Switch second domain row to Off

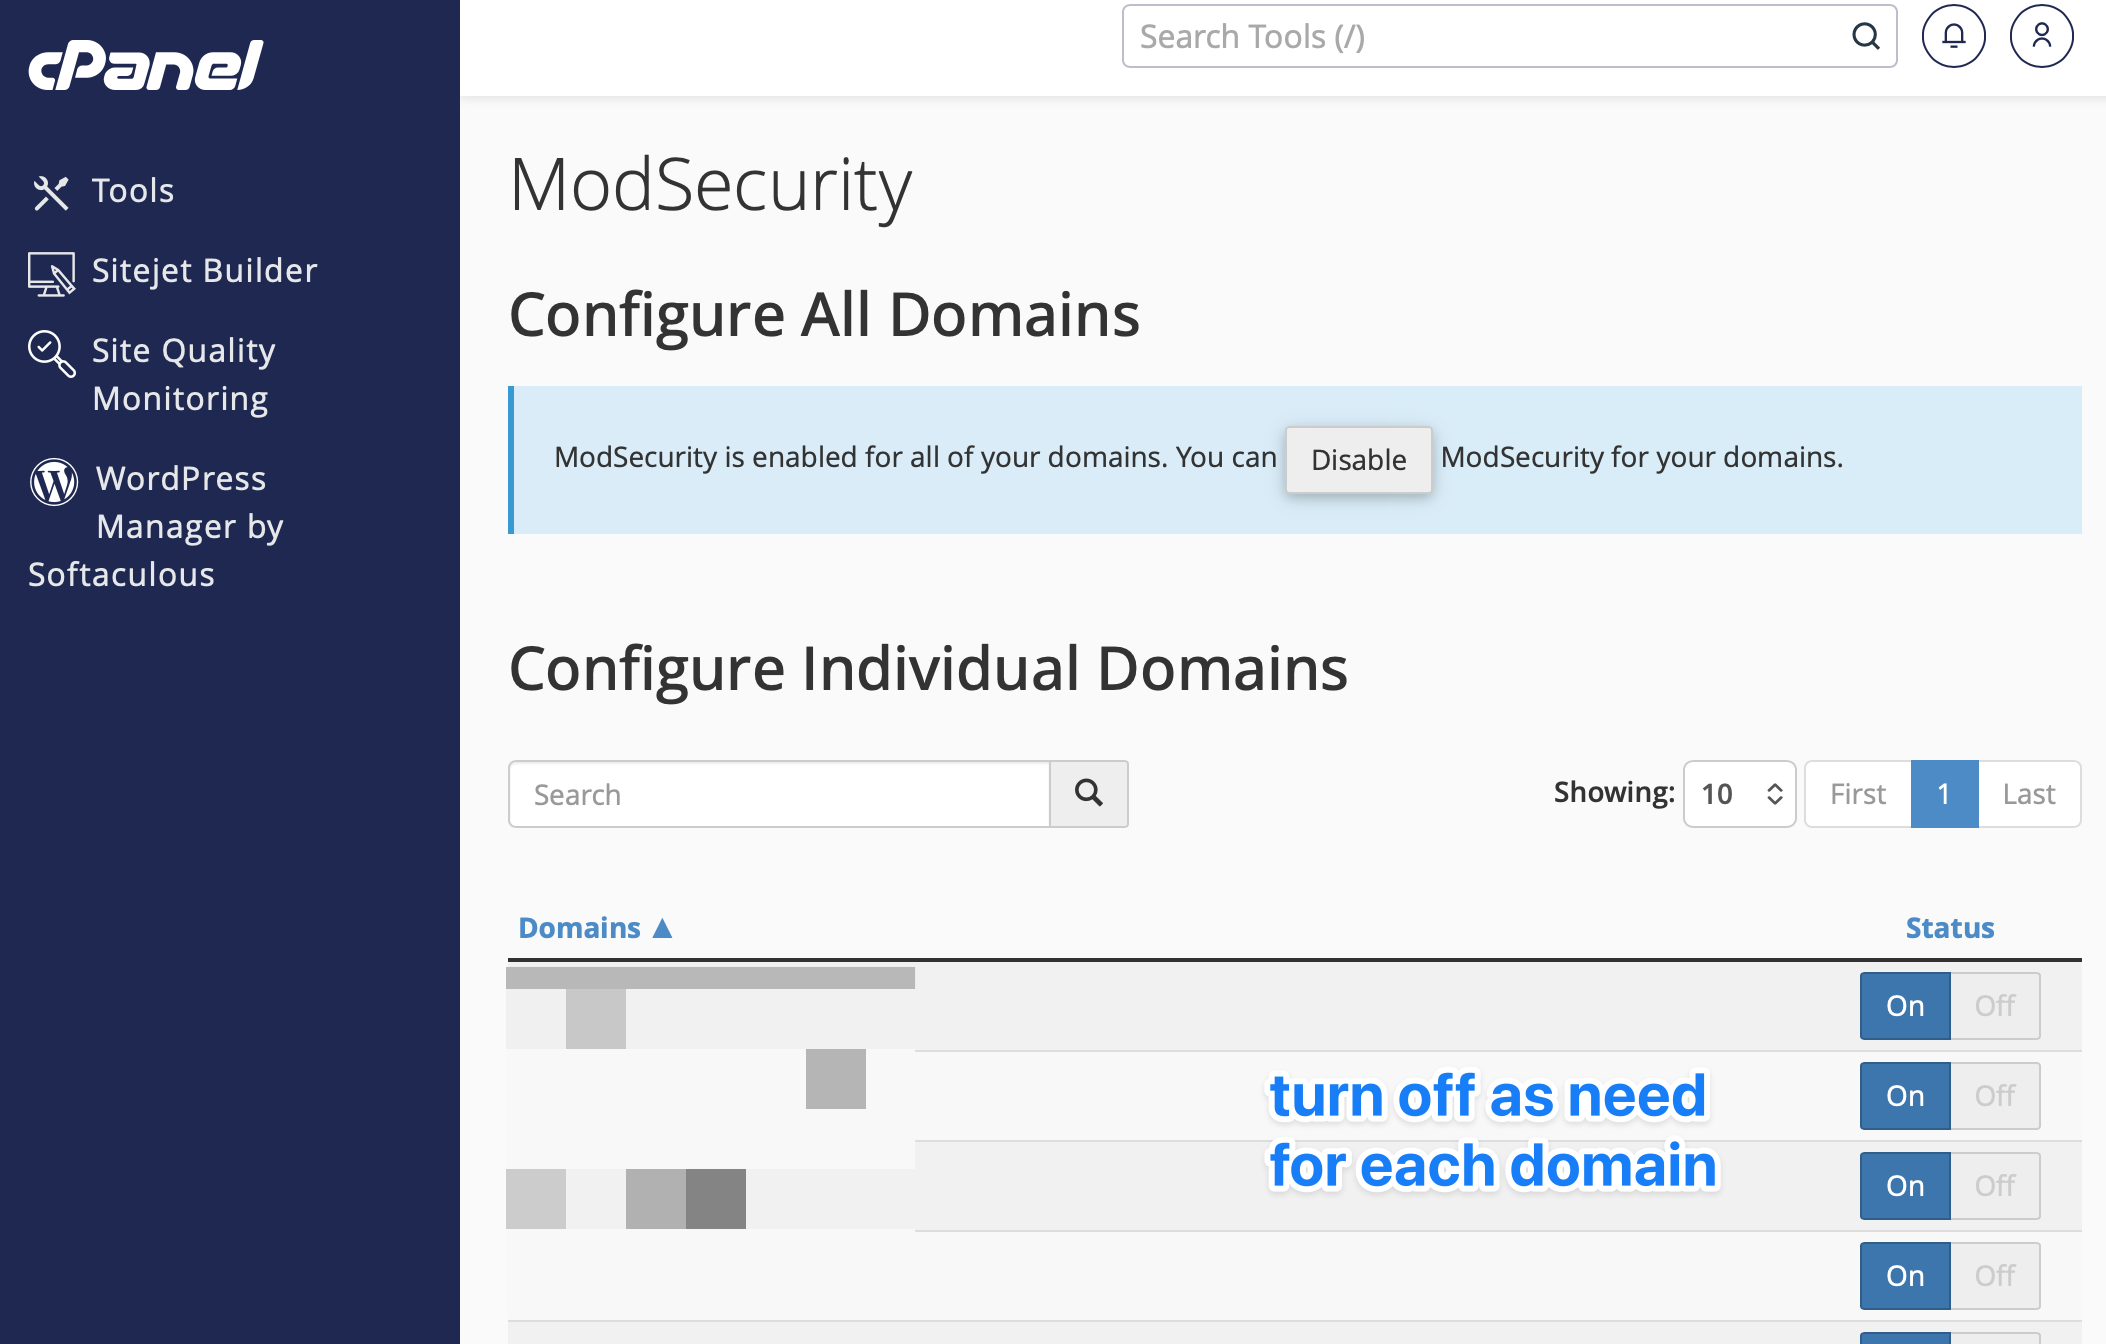click(1995, 1096)
